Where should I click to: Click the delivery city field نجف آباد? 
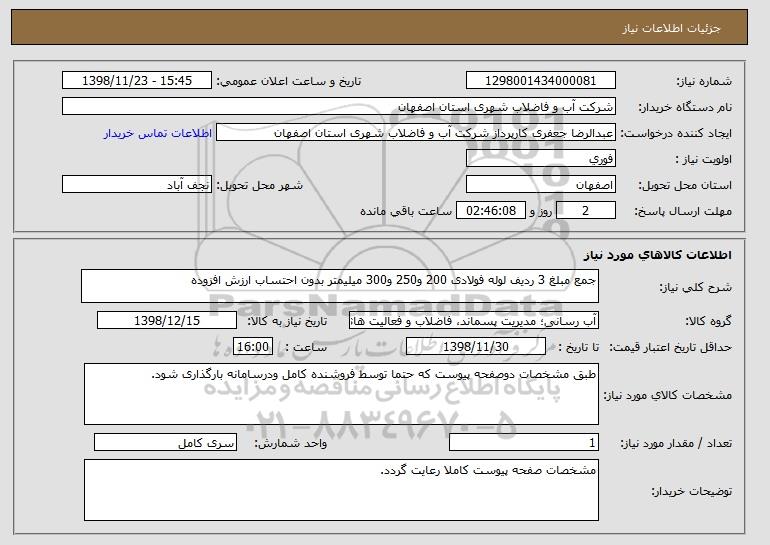tap(137, 185)
